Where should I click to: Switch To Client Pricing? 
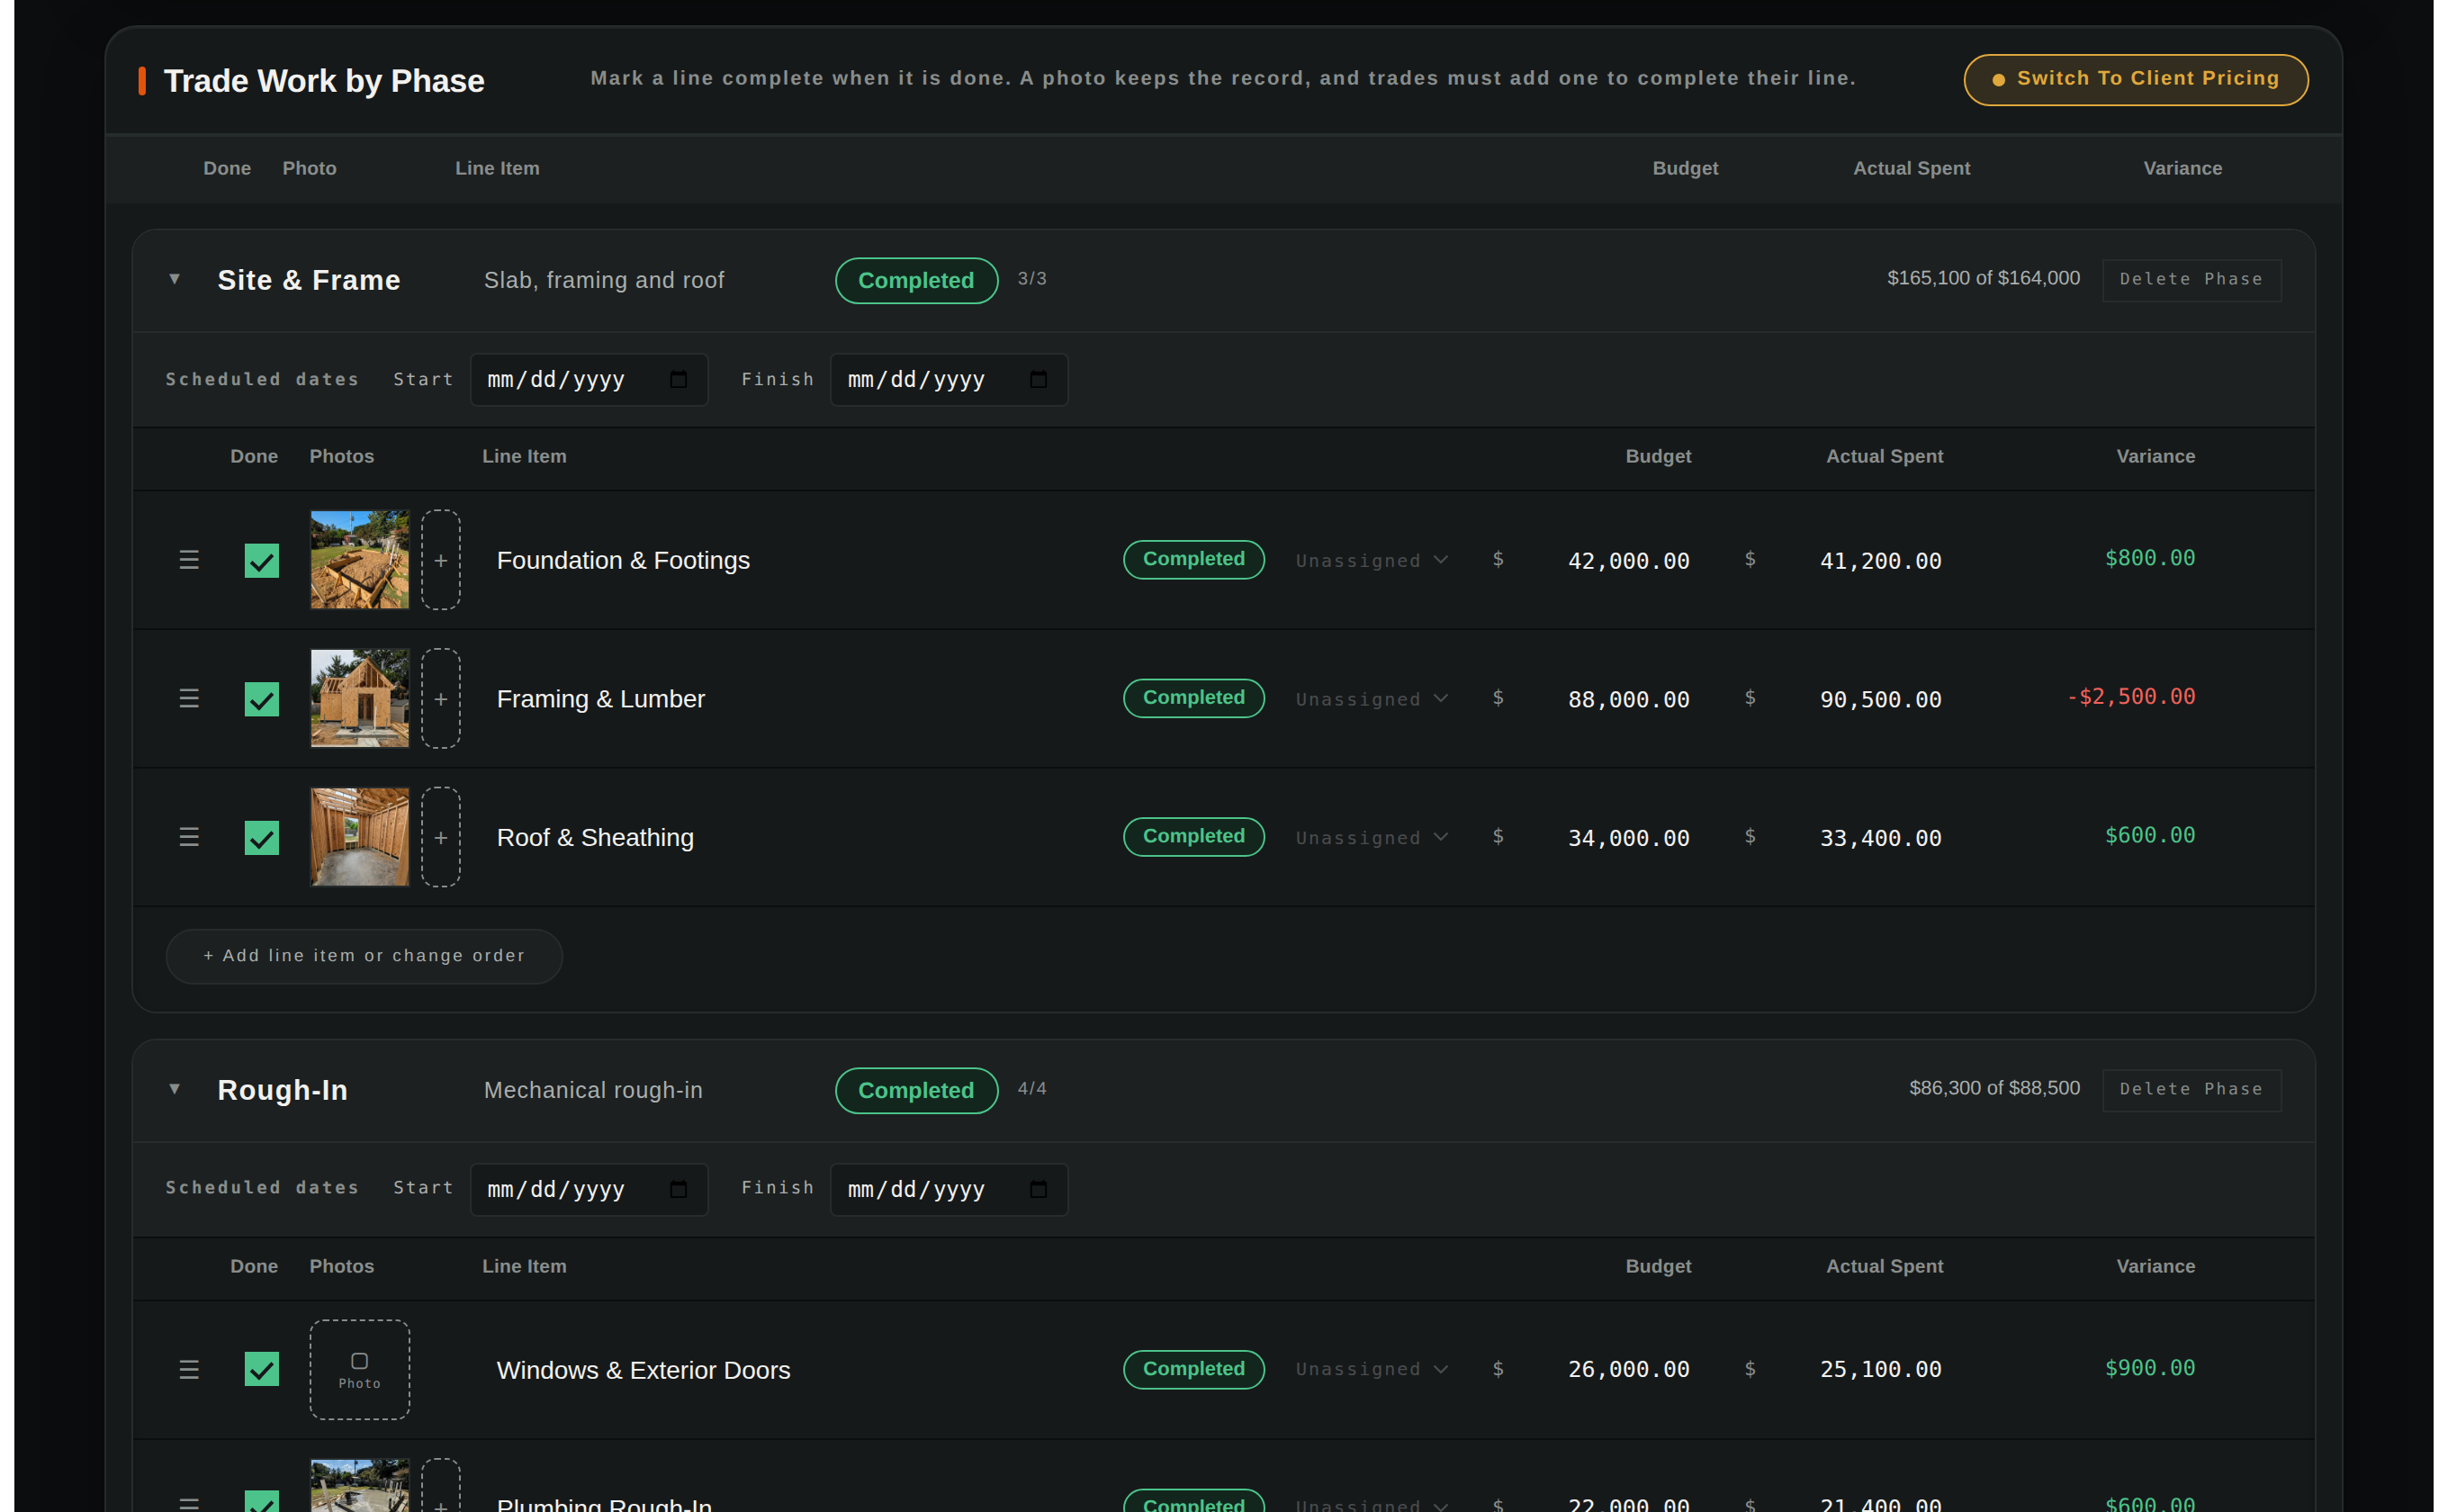tap(2135, 79)
